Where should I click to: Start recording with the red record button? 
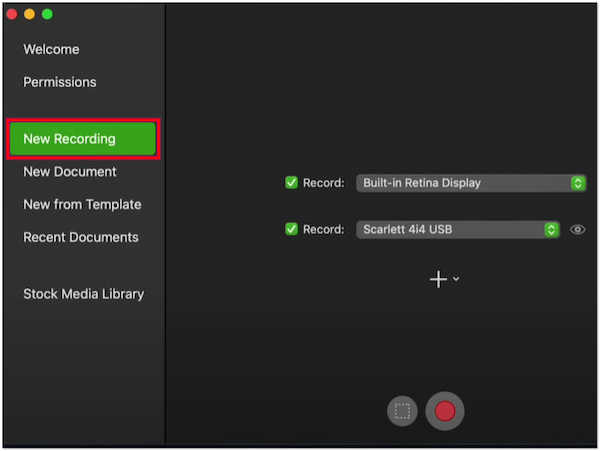445,411
